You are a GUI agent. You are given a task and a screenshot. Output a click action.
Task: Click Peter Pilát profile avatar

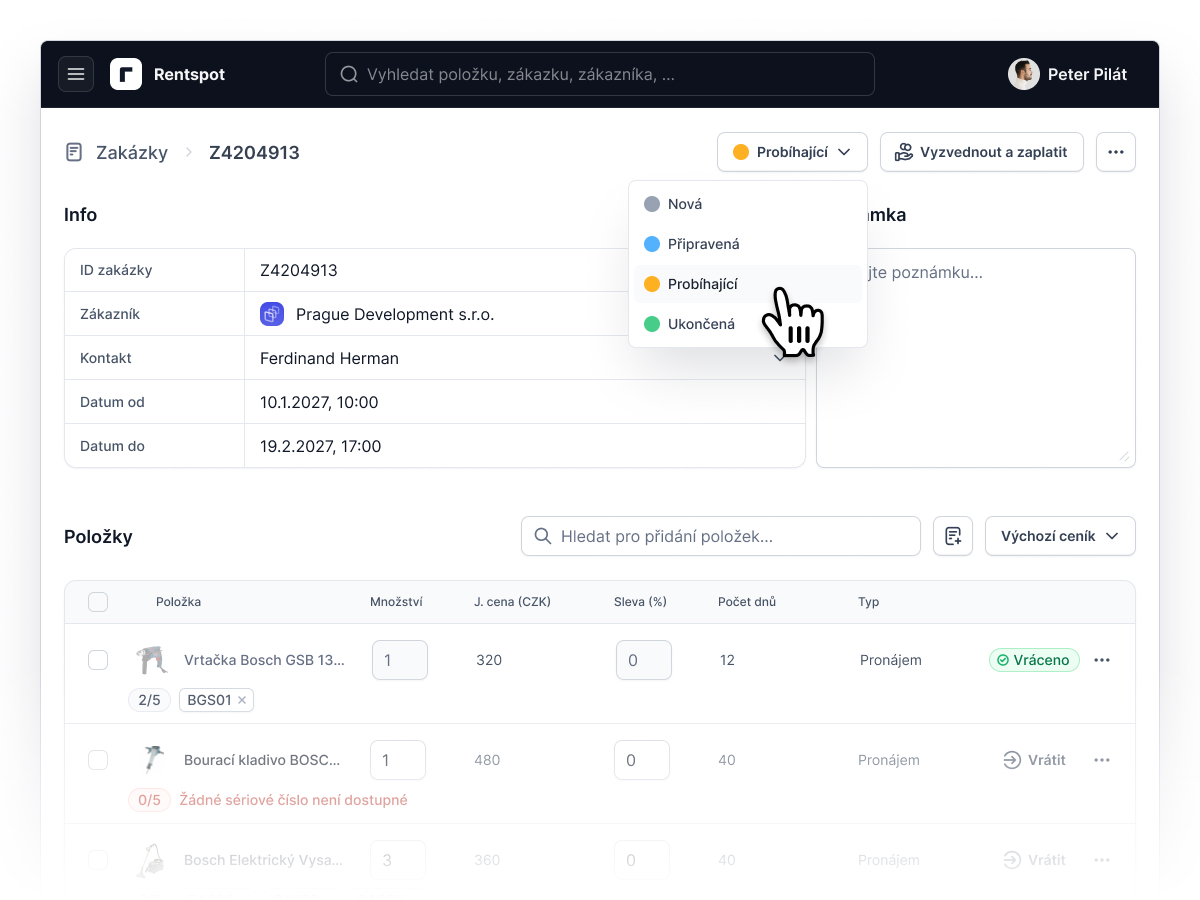coord(1024,74)
